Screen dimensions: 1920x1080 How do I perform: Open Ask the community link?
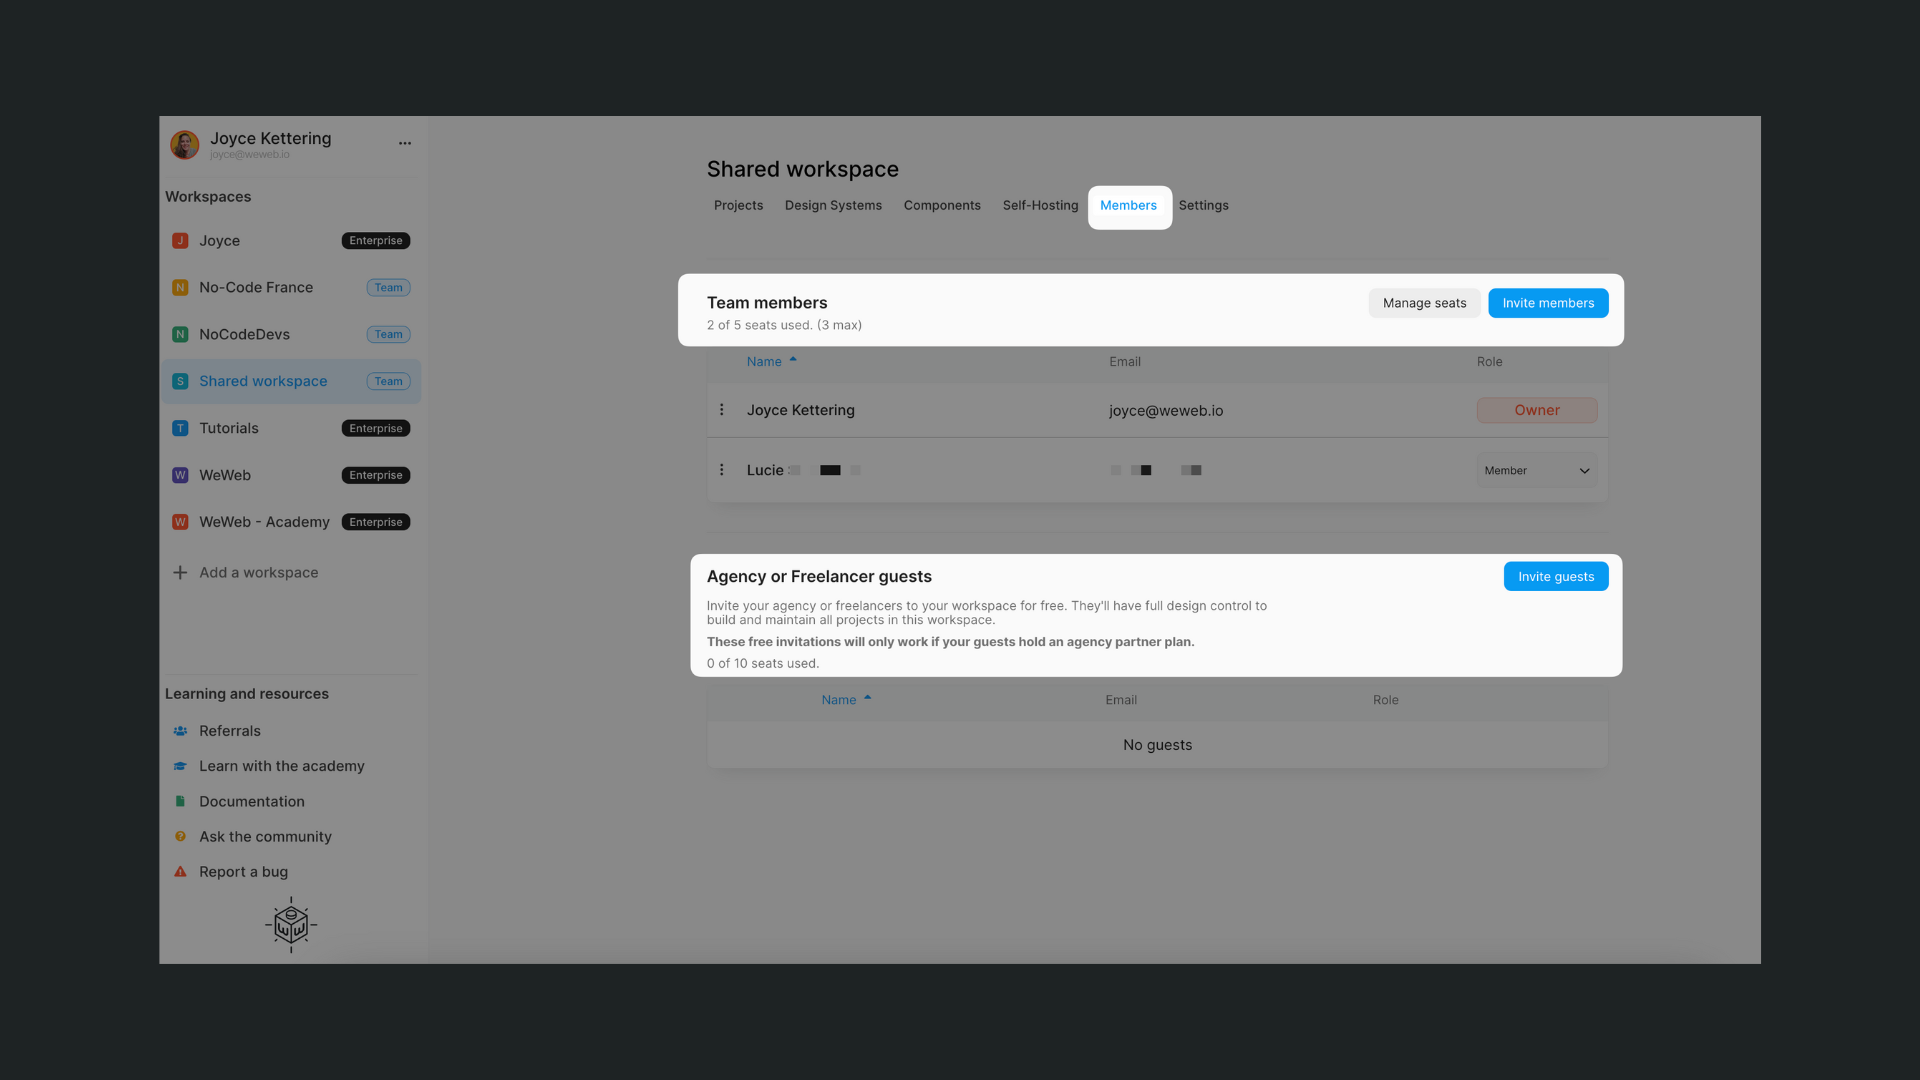[265, 837]
